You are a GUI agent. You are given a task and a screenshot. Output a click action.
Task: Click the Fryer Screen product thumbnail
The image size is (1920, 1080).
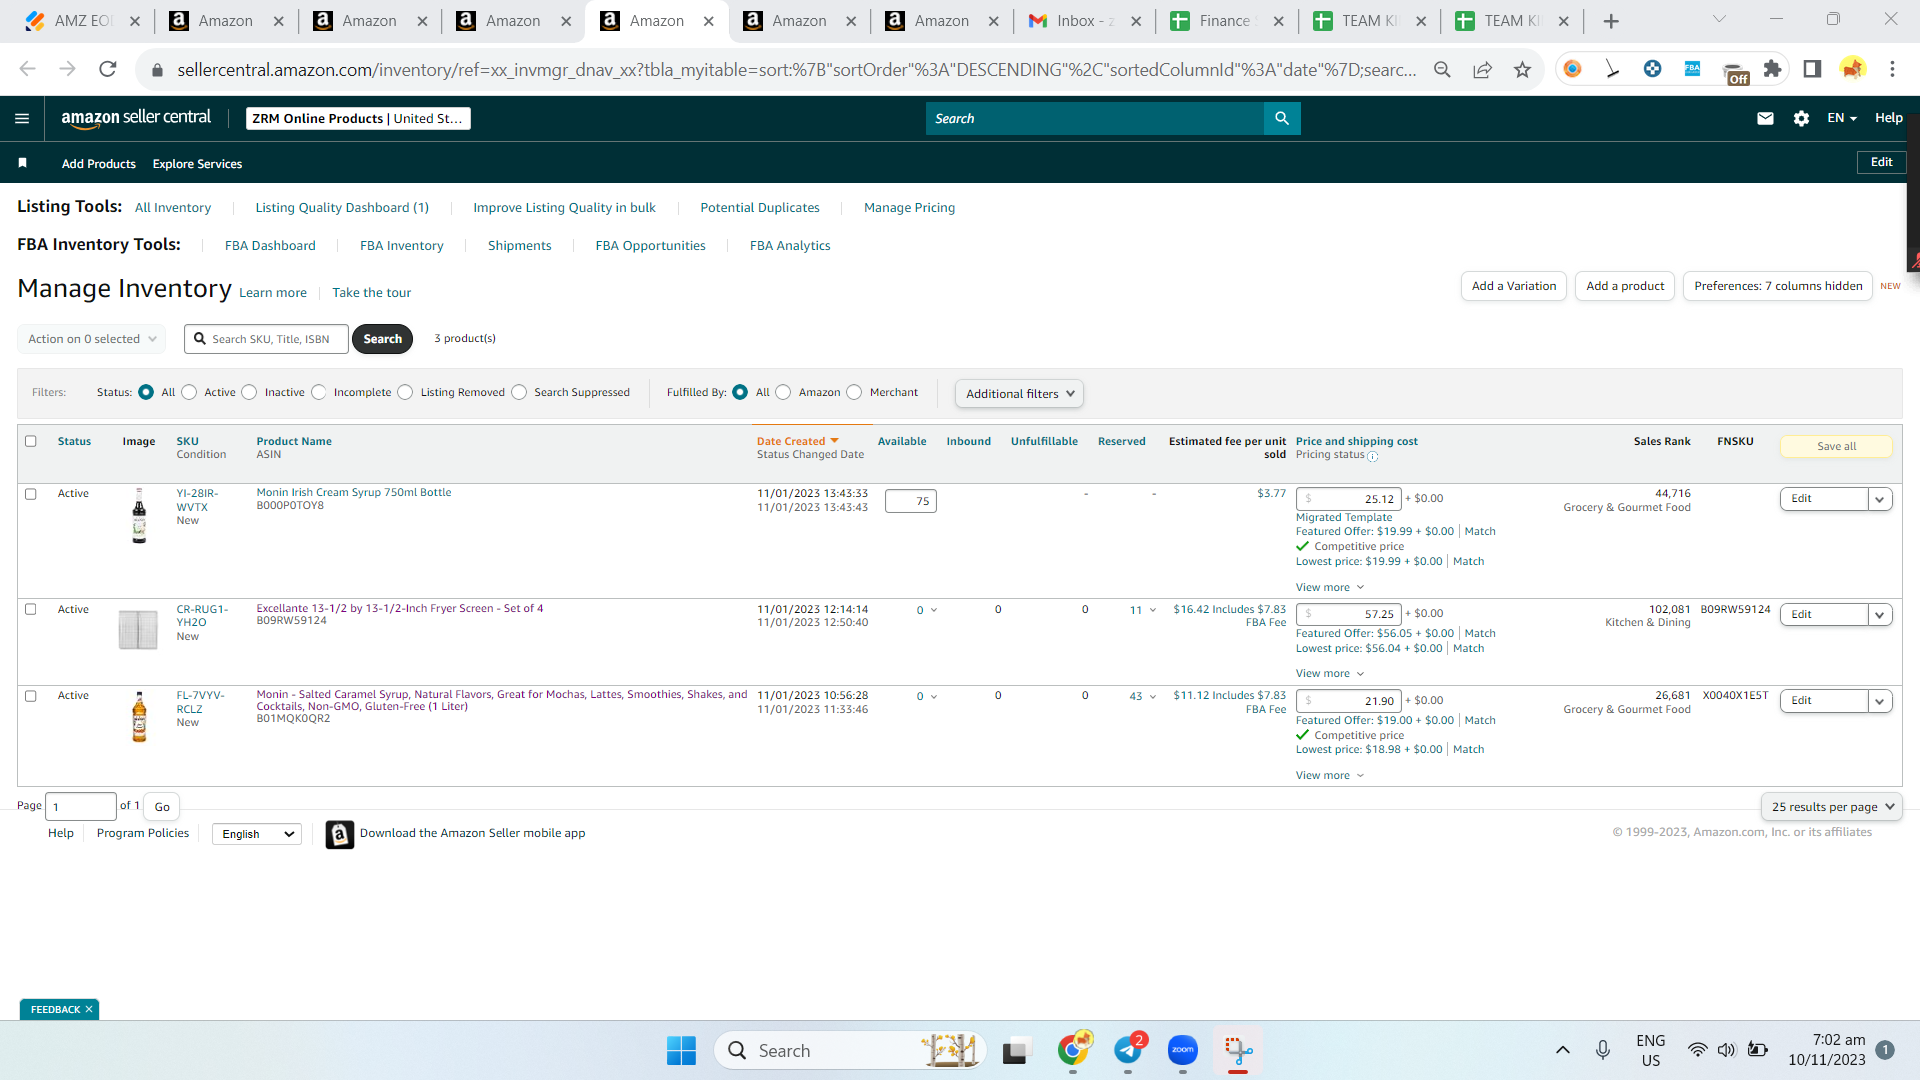click(x=138, y=630)
